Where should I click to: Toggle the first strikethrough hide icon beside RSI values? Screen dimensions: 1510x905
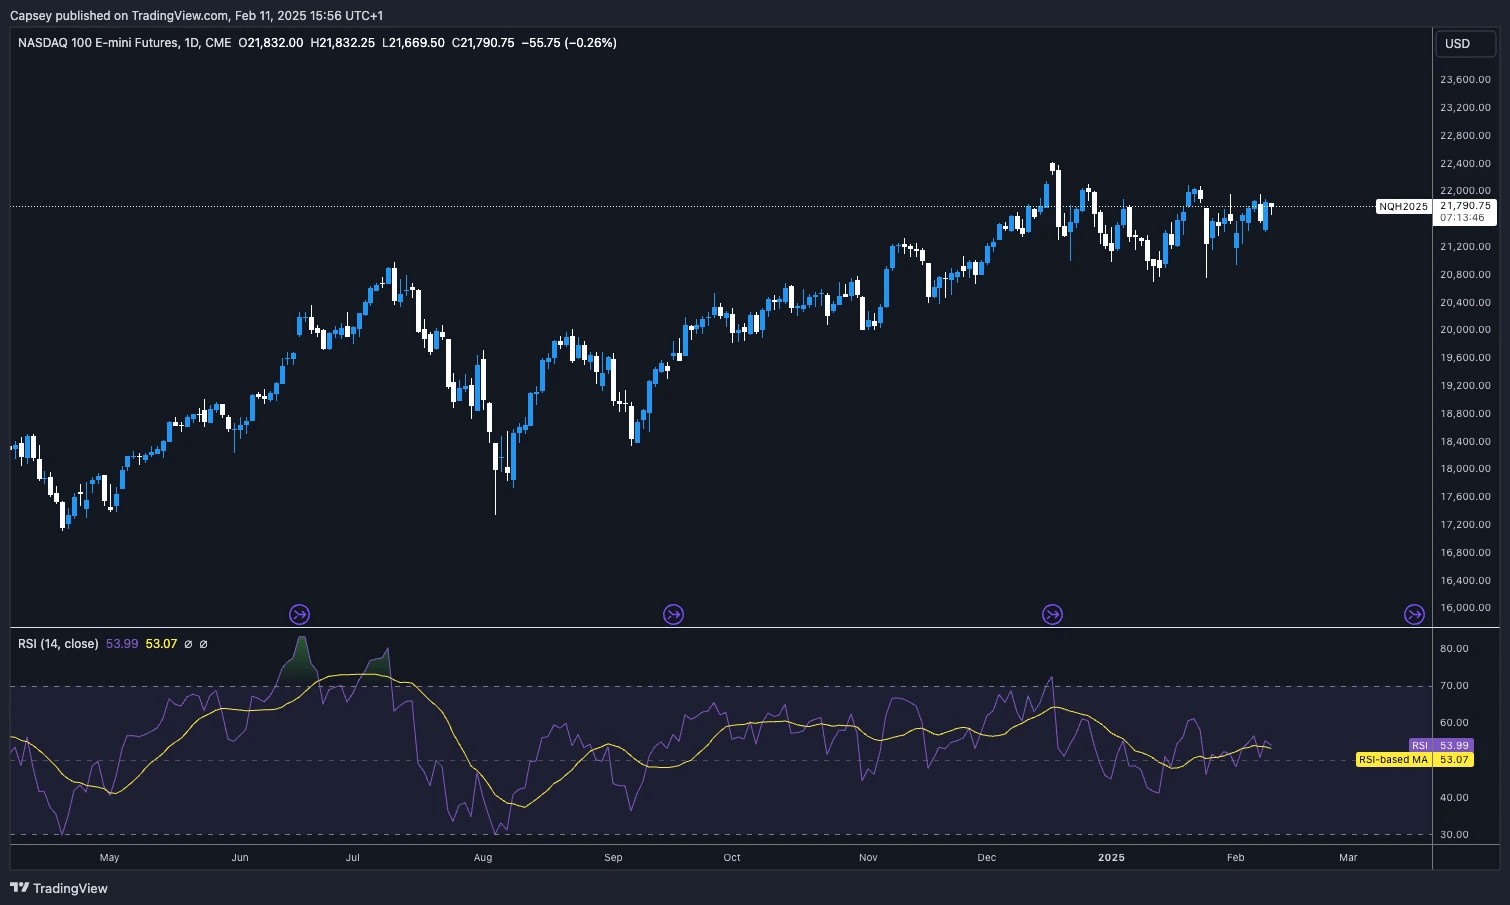(187, 644)
